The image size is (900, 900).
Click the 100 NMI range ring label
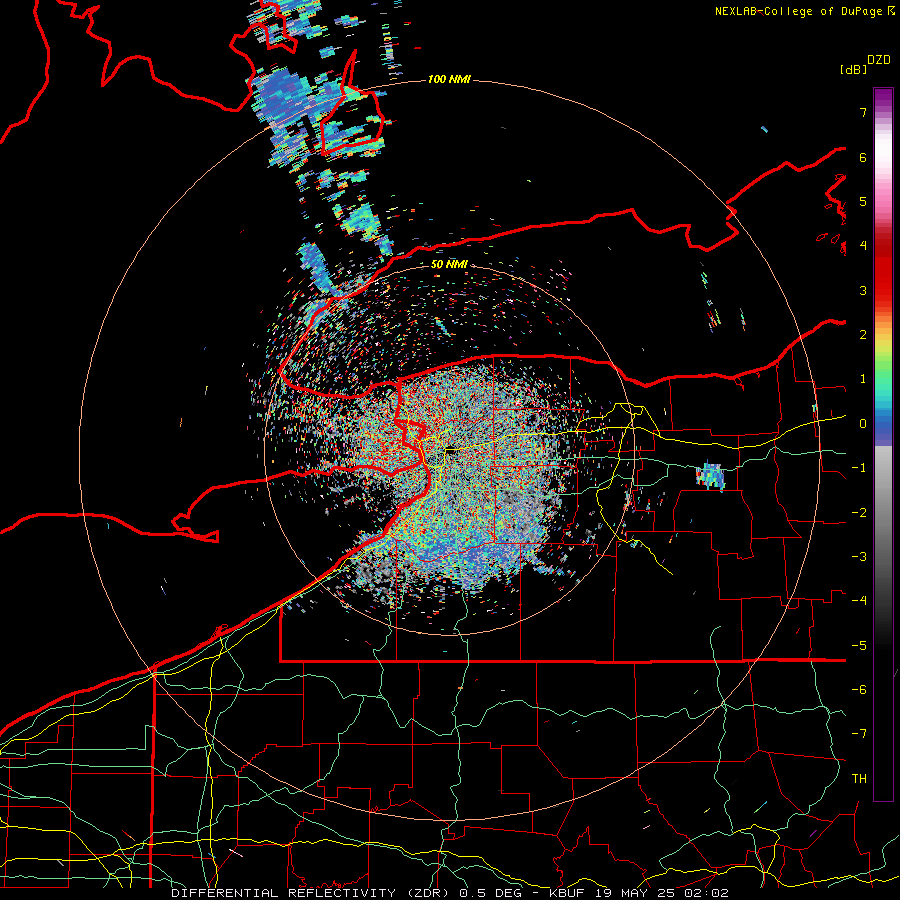point(449,79)
